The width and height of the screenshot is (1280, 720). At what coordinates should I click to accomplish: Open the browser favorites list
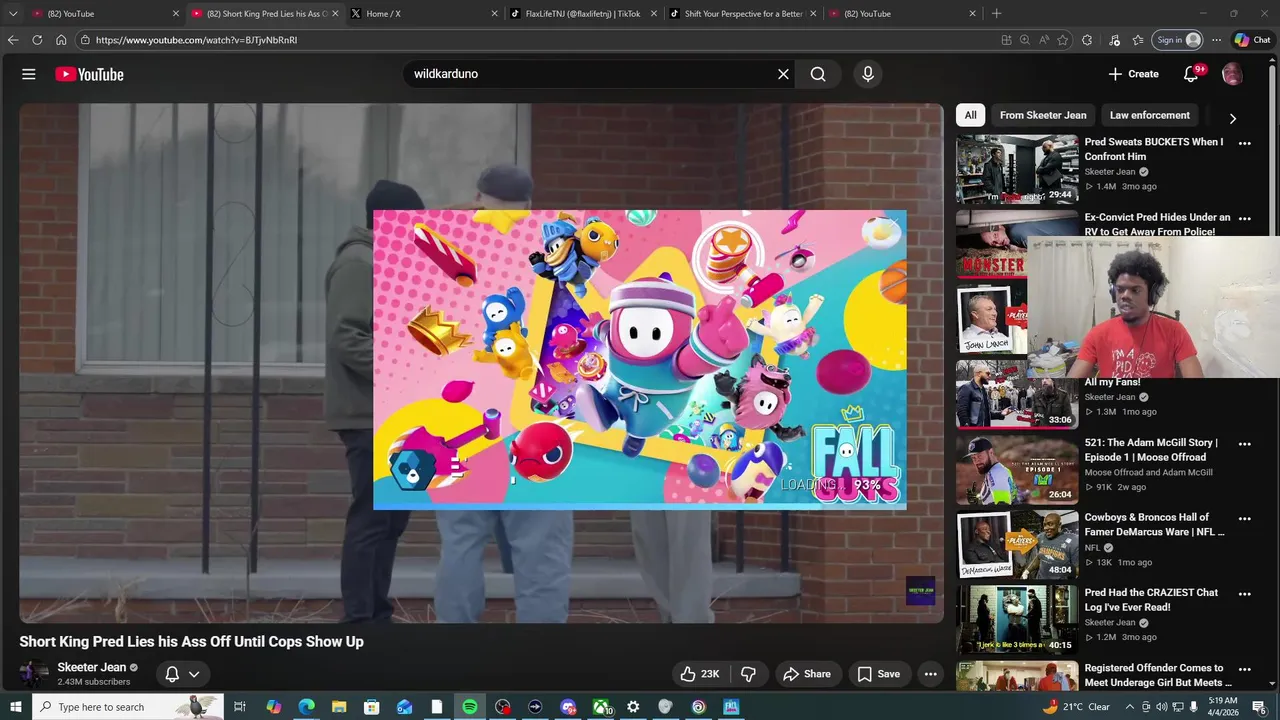pos(1138,40)
